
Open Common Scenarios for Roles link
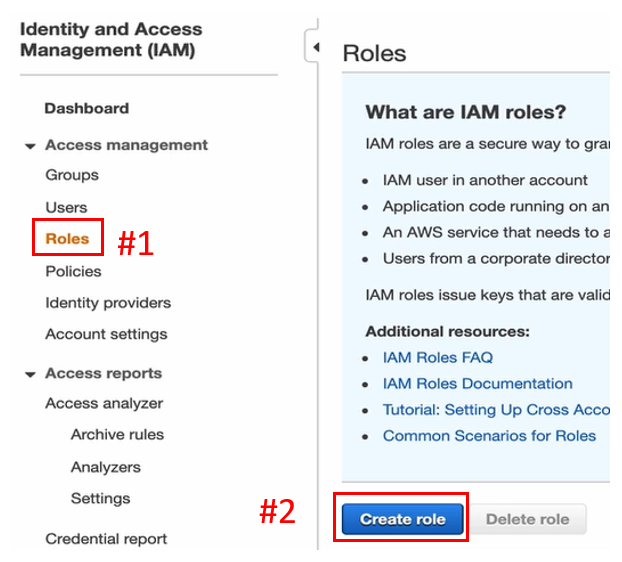point(489,436)
